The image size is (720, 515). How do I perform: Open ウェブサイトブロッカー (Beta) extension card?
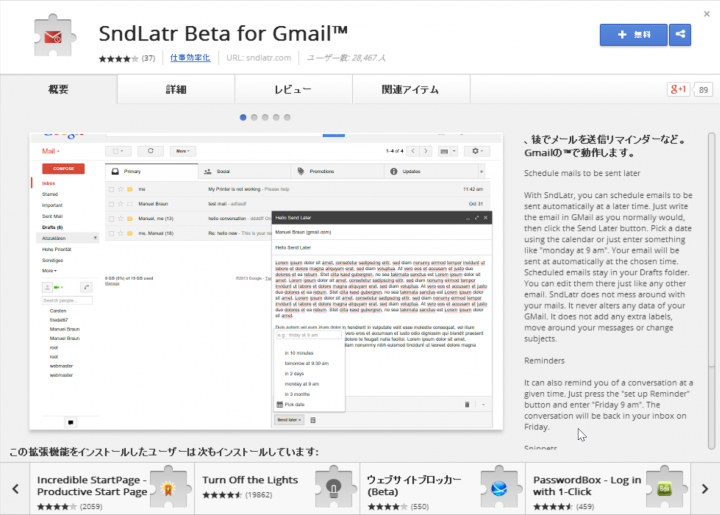click(x=442, y=489)
